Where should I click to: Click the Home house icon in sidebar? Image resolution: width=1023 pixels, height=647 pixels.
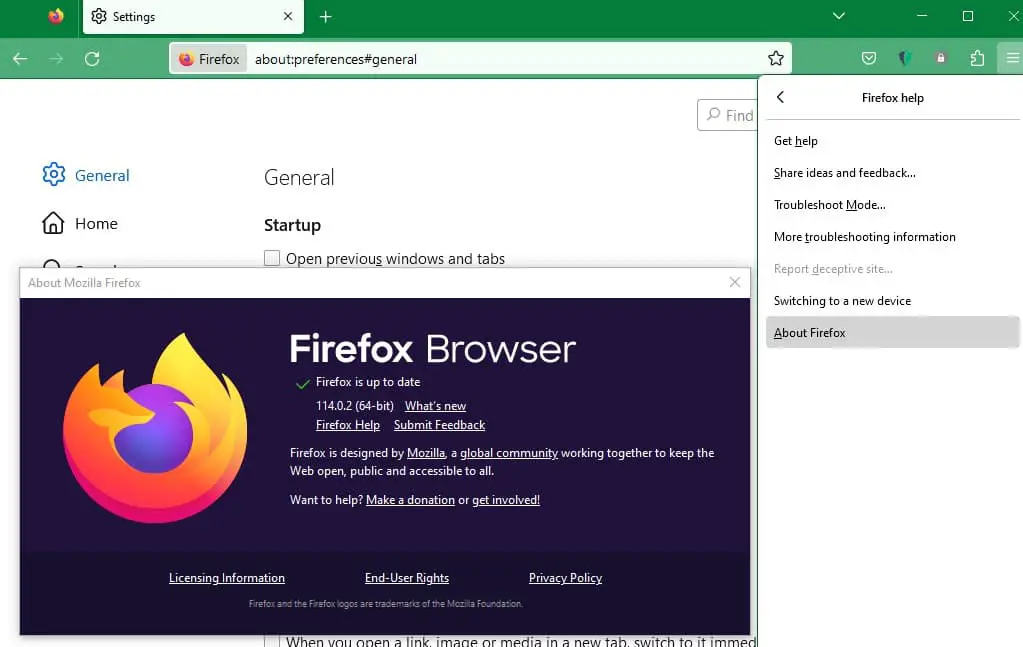click(x=53, y=223)
